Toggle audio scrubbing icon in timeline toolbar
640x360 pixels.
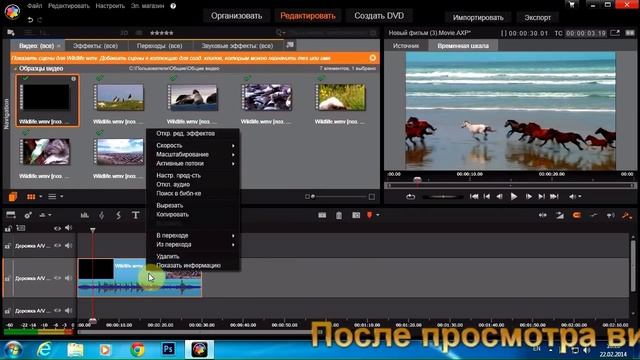point(611,215)
